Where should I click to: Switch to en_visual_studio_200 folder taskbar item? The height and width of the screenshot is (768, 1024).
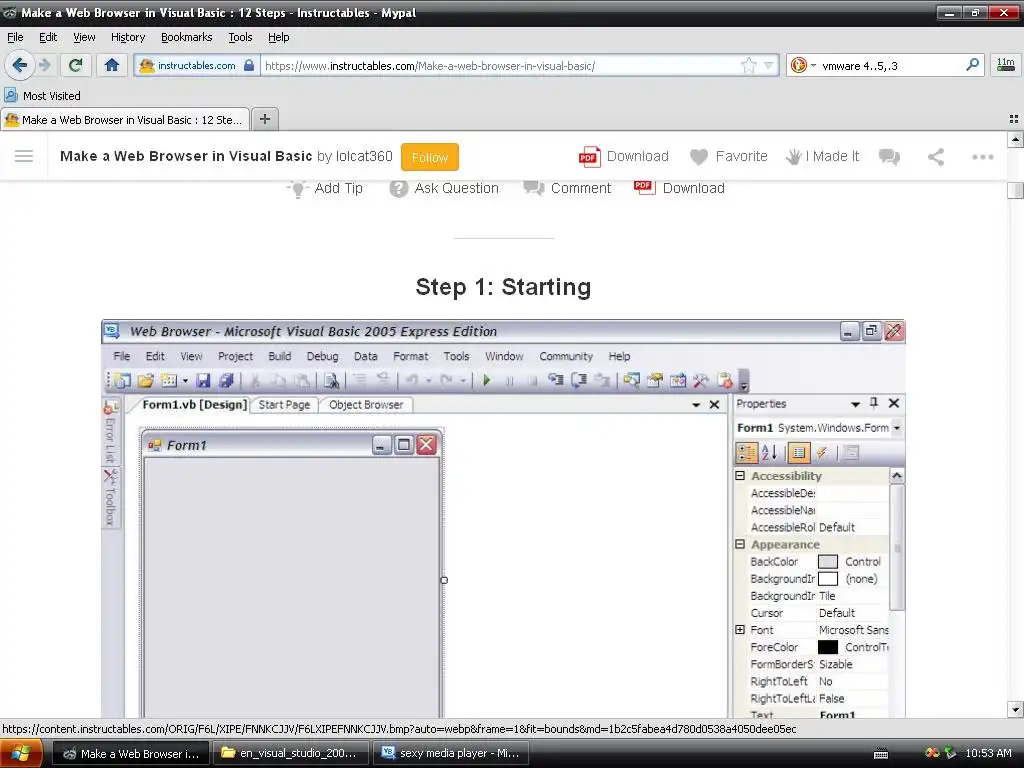[x=291, y=753]
